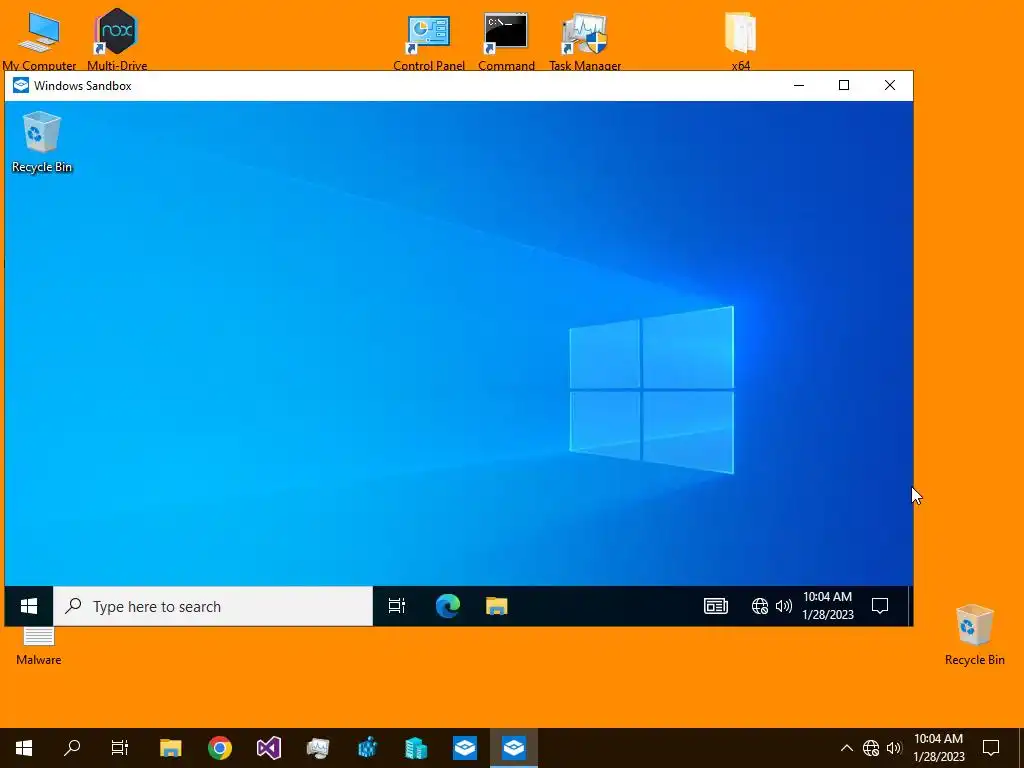Open host Task View button
Screen dimensions: 1024x768
[x=120, y=748]
